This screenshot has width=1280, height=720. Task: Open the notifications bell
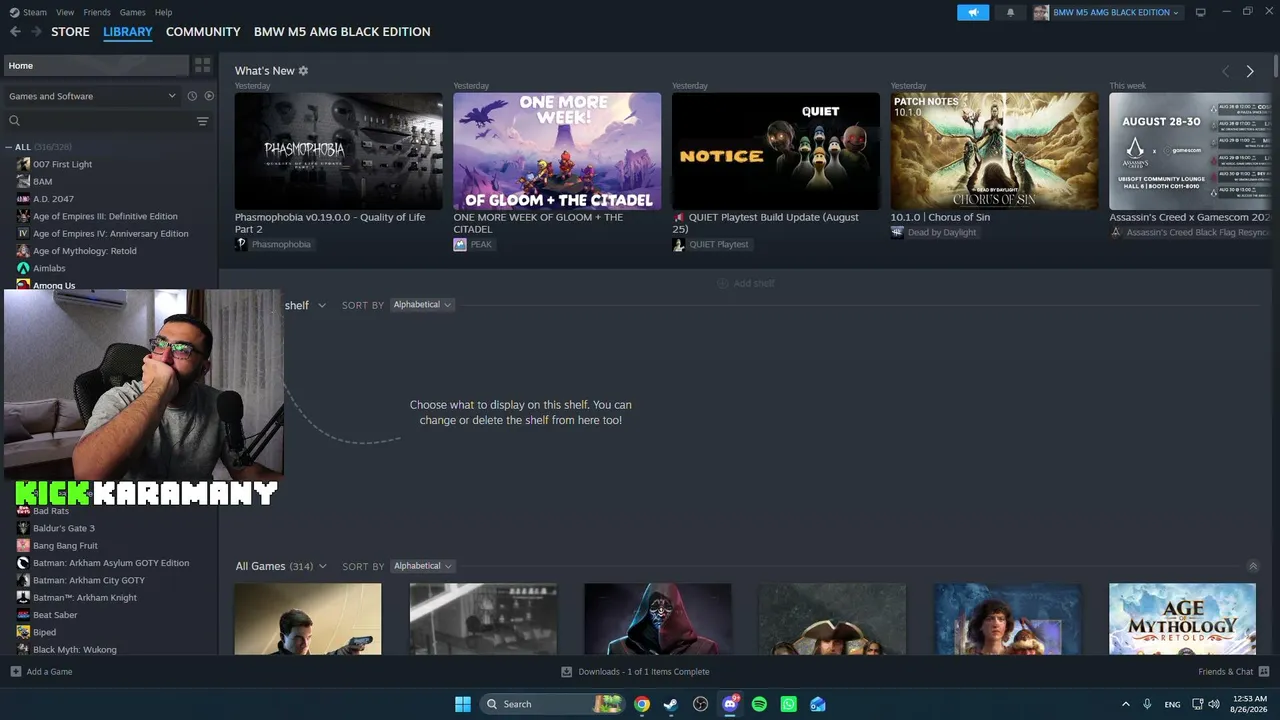click(1010, 12)
